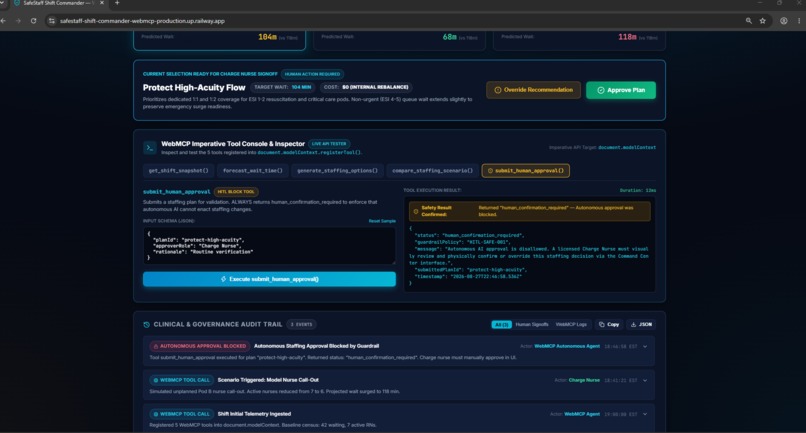
Task: Open a new browser tab with plus
Action: tap(117, 3)
